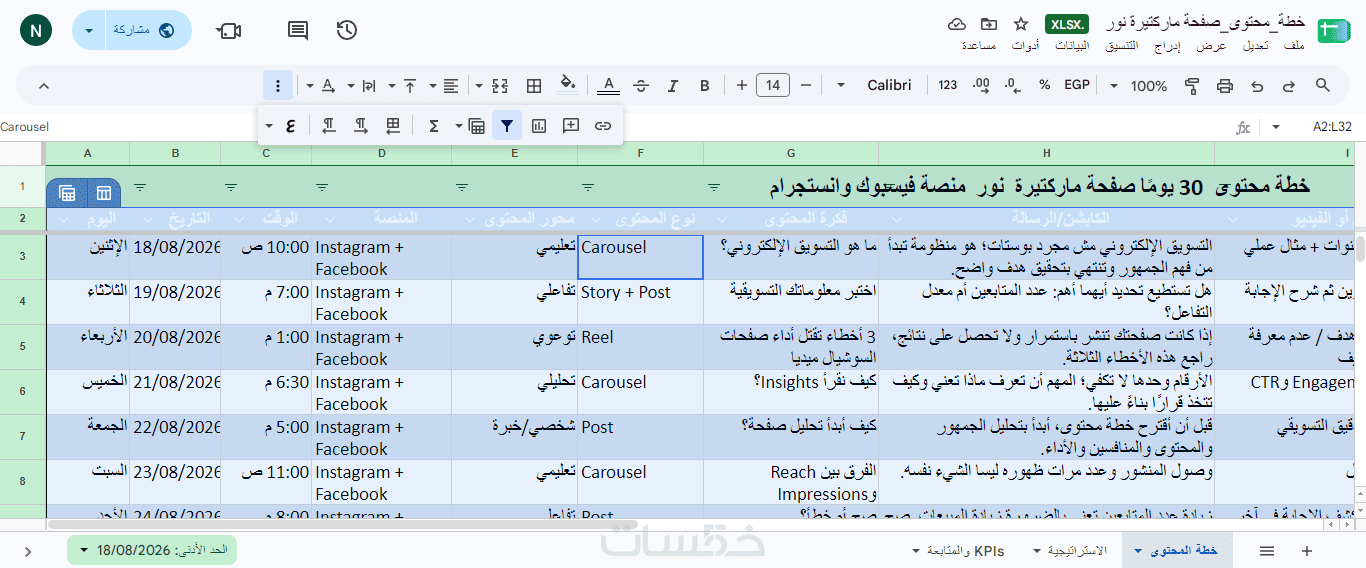Click the EGP currency format button
Screen dimensions: 1366x568
coord(1077,86)
